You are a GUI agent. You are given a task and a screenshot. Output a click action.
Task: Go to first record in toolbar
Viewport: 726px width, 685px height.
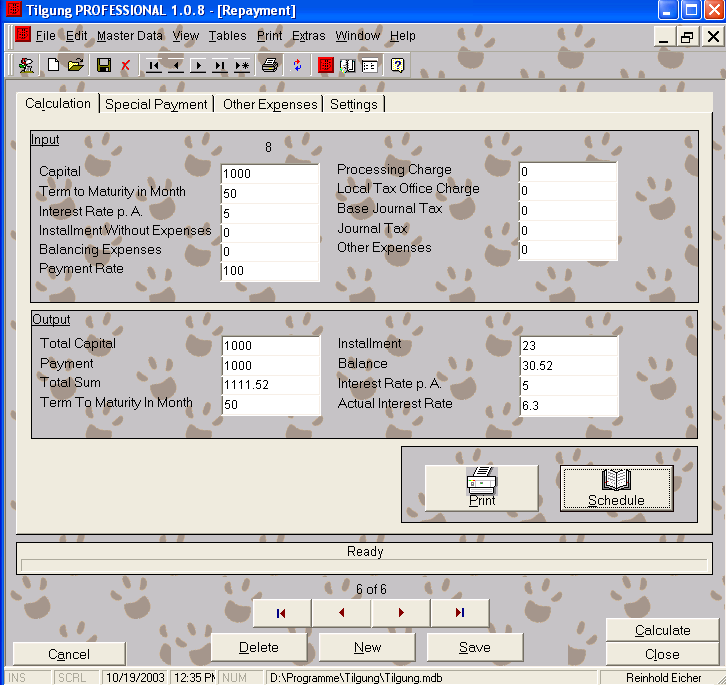153,66
